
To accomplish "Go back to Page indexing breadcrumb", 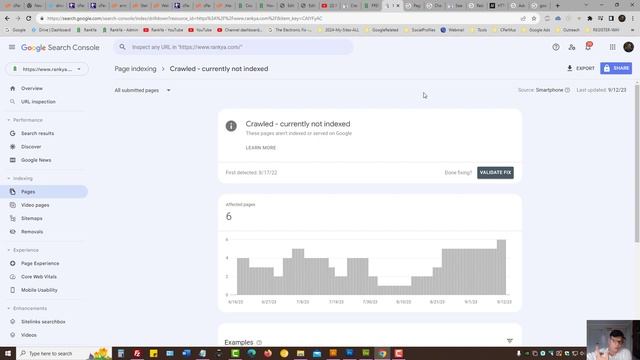I will tap(135, 69).
